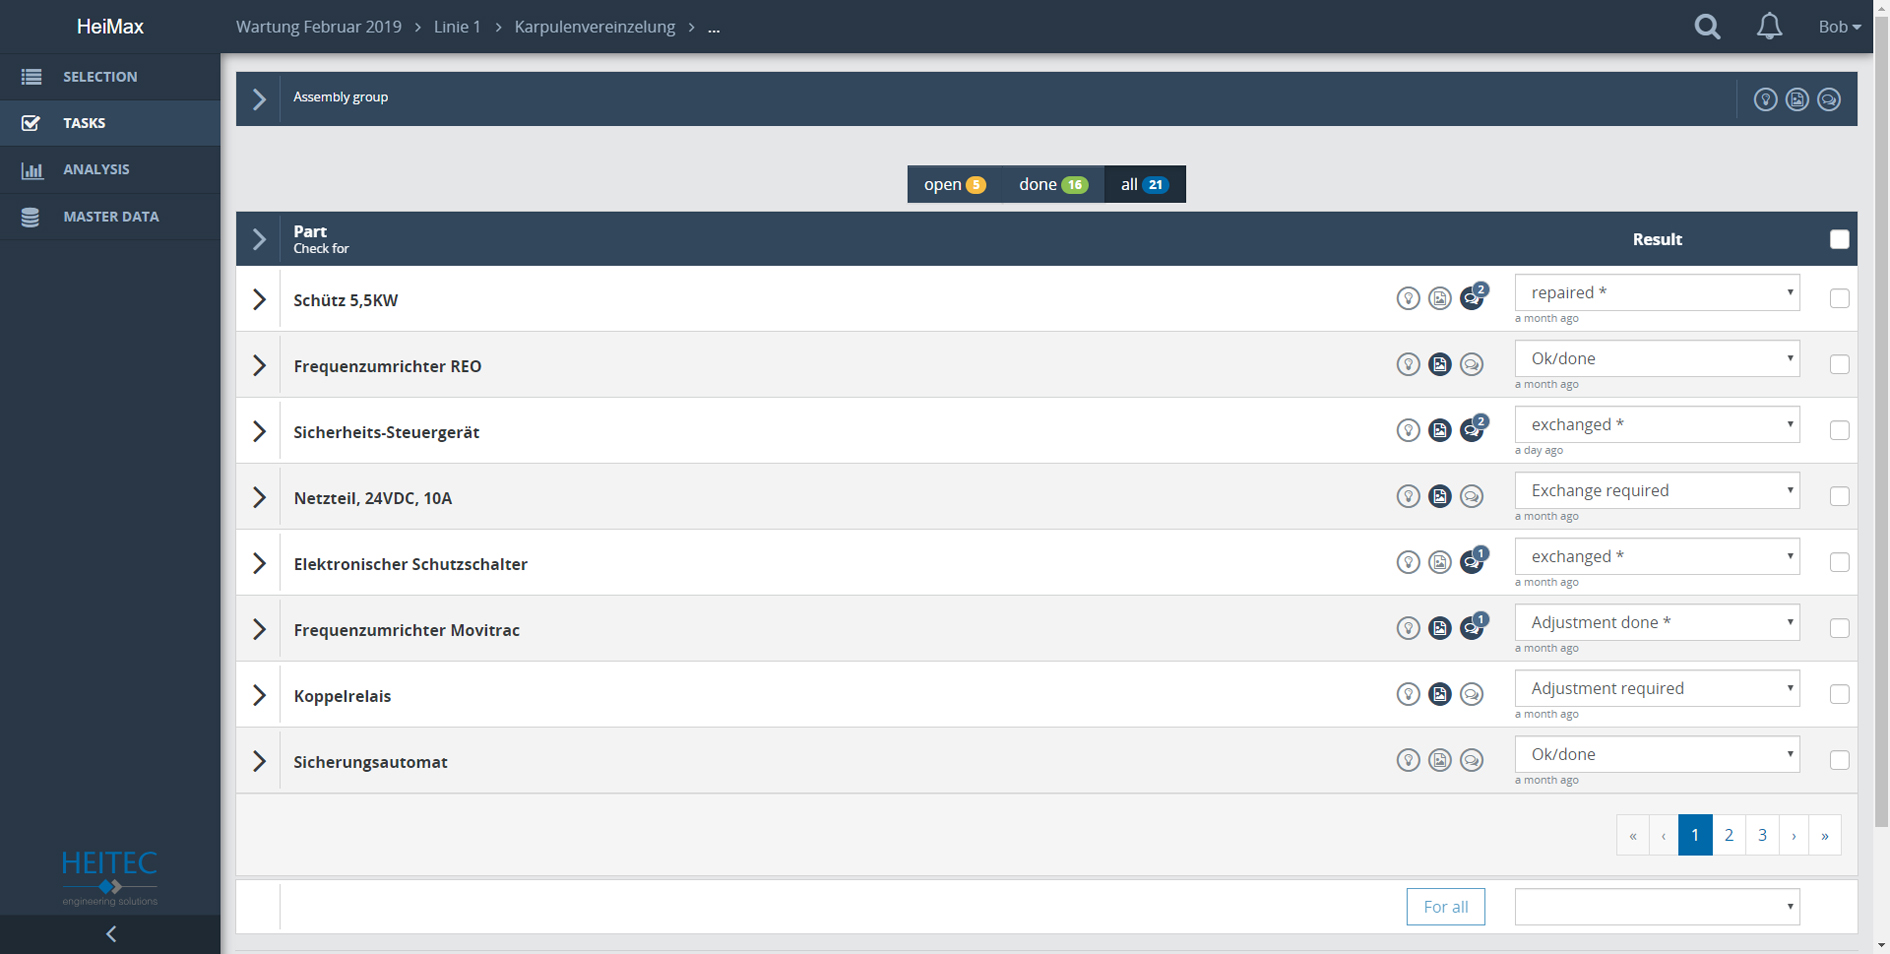Select the Master Data icon in the sidebar

point(31,216)
